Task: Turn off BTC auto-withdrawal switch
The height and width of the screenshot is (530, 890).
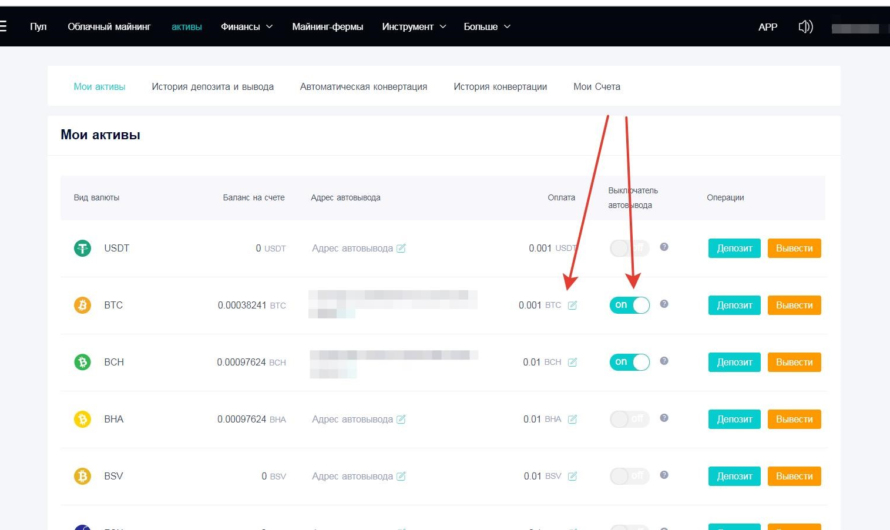Action: tap(629, 305)
